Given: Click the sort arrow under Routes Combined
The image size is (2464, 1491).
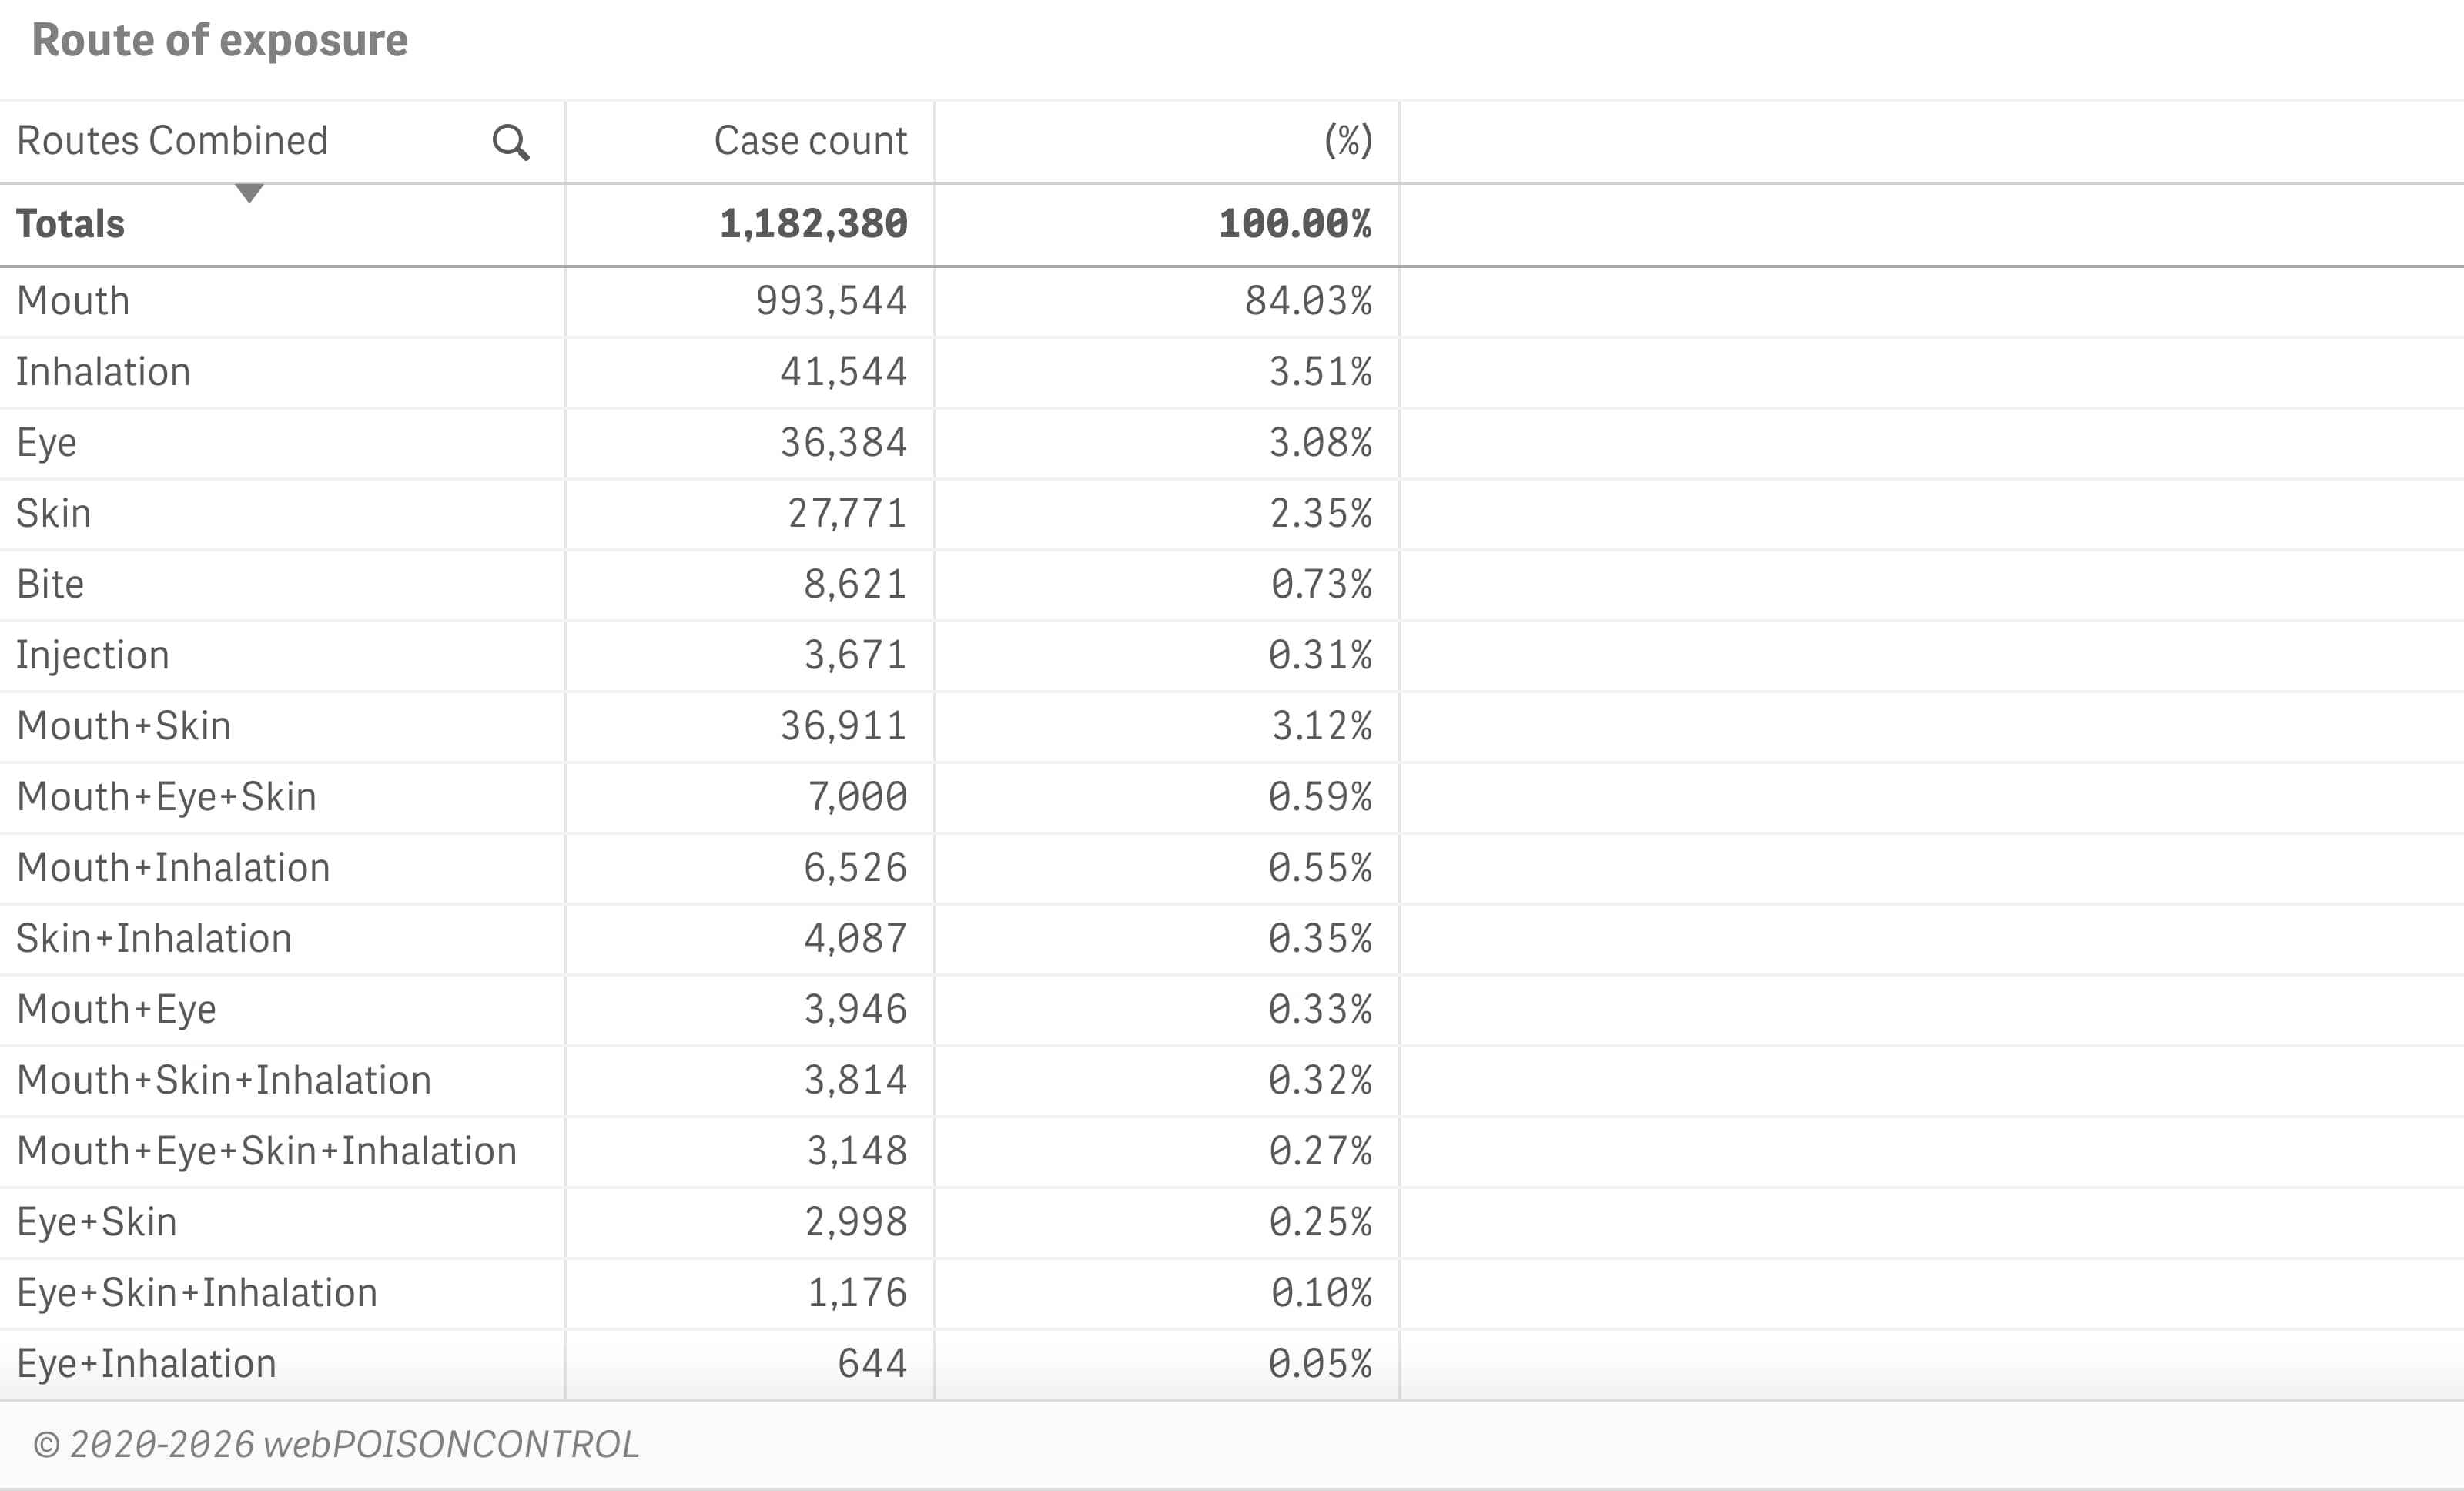Looking at the screenshot, I should pyautogui.click(x=249, y=193).
